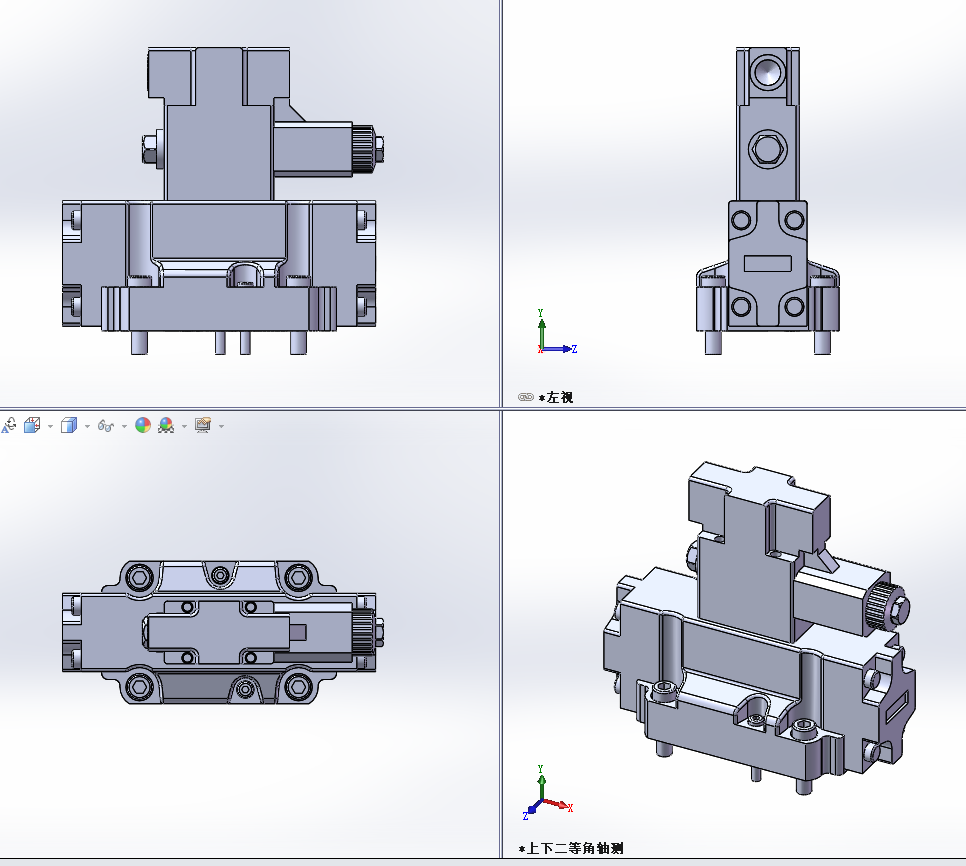This screenshot has height=866, width=966.
Task: Select the Display Style cube icon
Action: pyautogui.click(x=68, y=425)
